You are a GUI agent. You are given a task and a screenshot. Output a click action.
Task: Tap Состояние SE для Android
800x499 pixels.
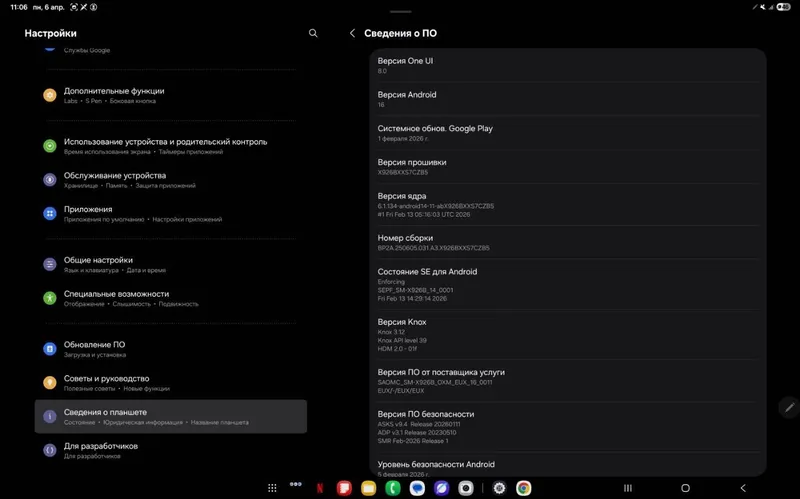pos(568,284)
